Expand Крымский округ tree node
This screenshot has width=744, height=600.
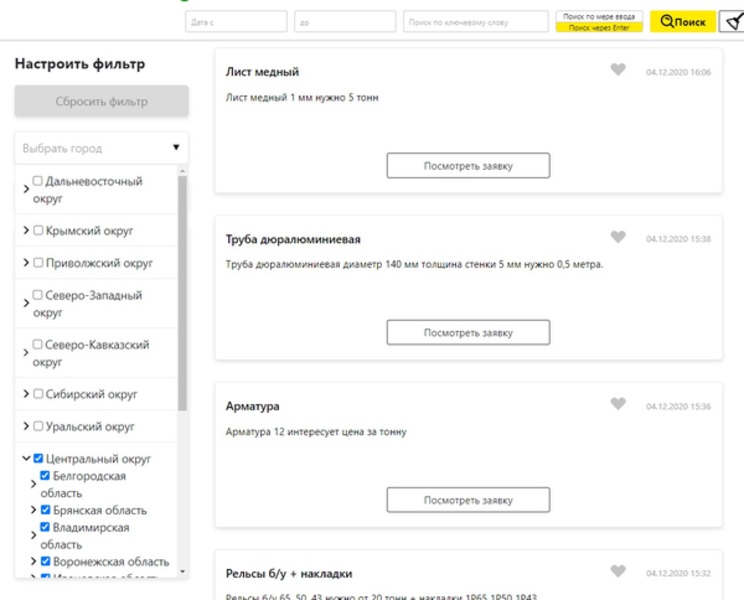pos(26,230)
